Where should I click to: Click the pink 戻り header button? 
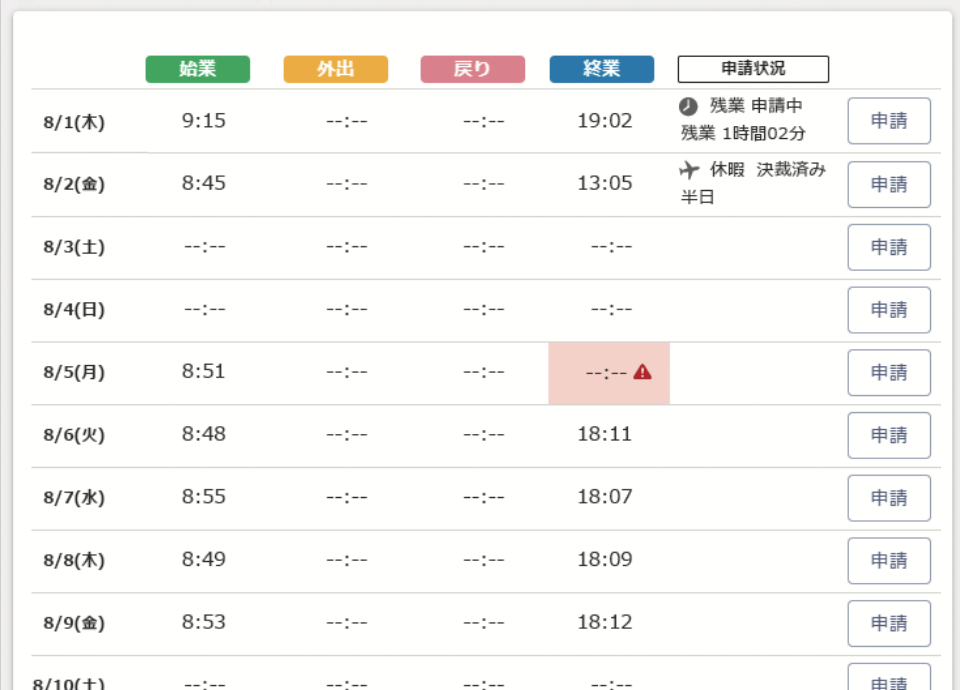pyautogui.click(x=473, y=69)
